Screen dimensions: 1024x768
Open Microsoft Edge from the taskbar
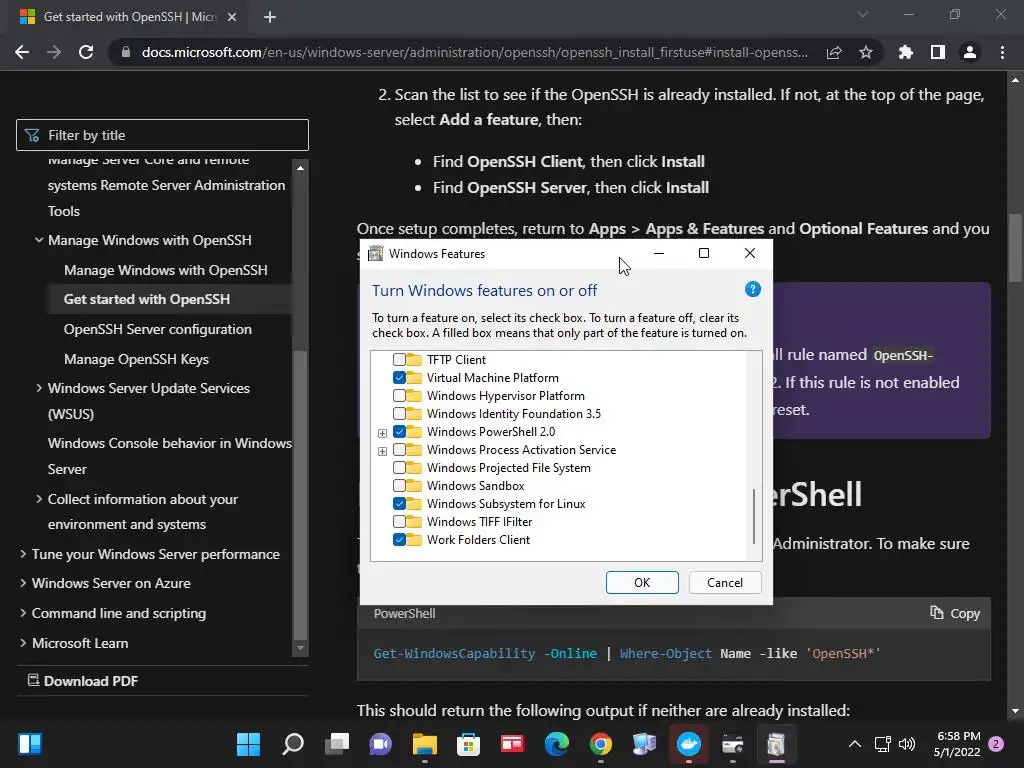click(556, 744)
